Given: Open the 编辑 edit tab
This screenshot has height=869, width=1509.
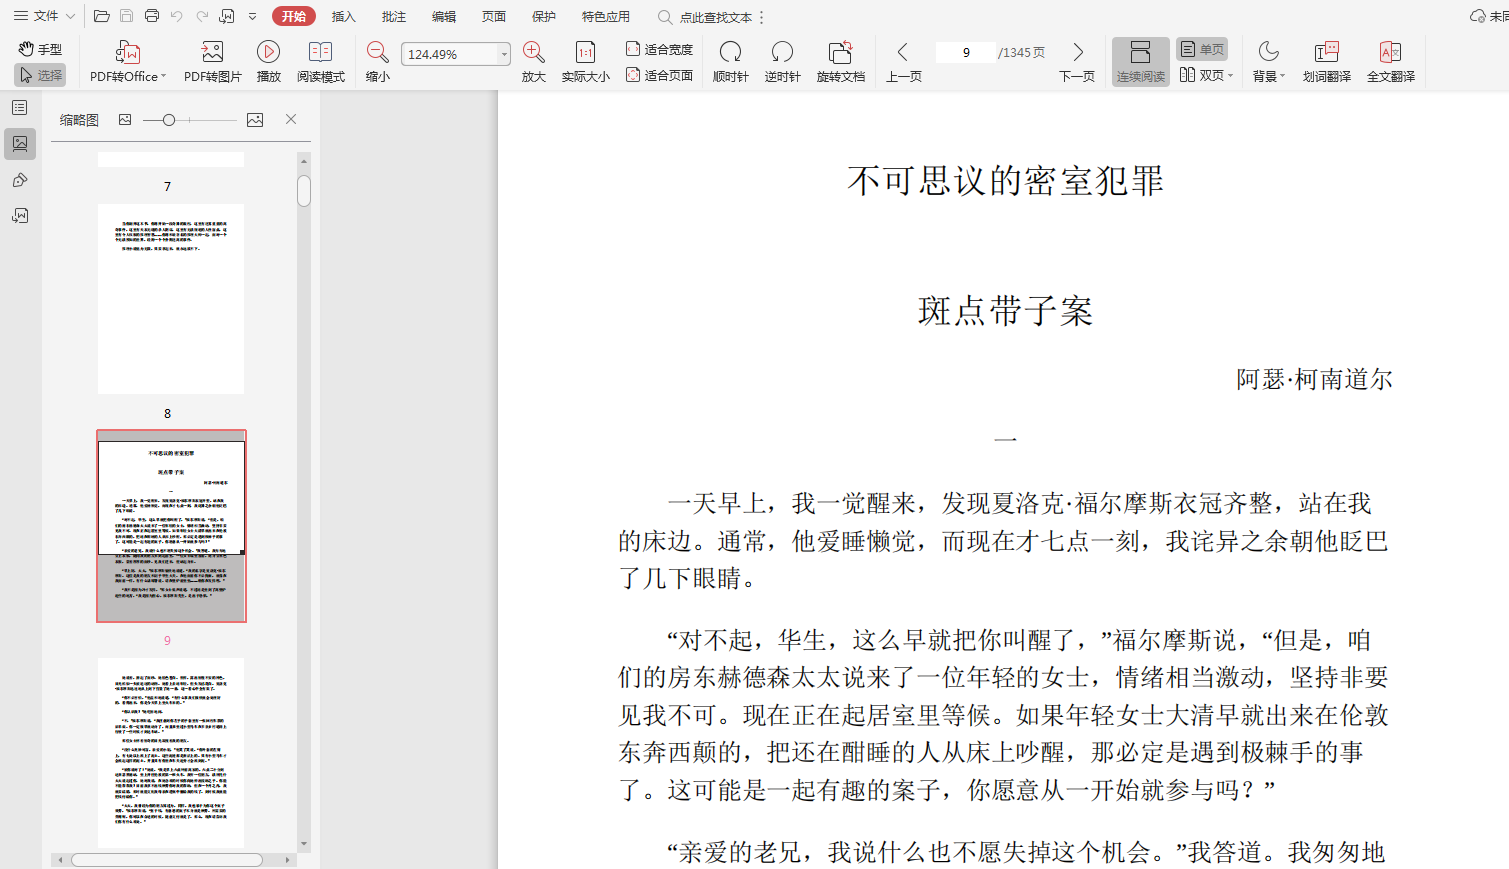Looking at the screenshot, I should coord(444,16).
